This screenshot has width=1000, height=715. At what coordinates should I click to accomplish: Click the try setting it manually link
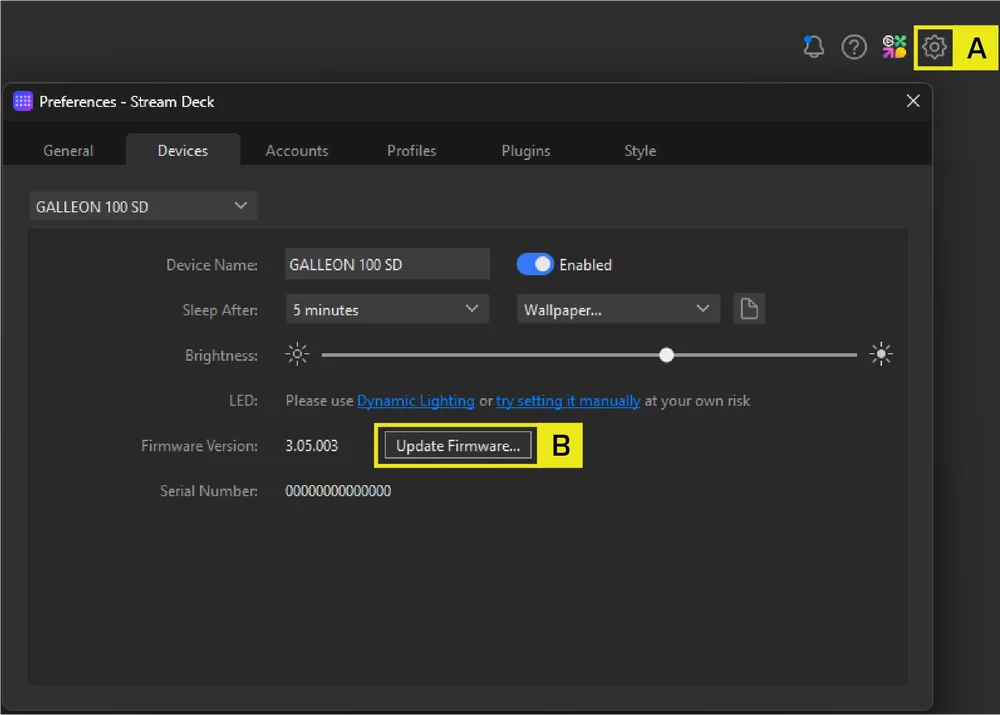pyautogui.click(x=568, y=401)
